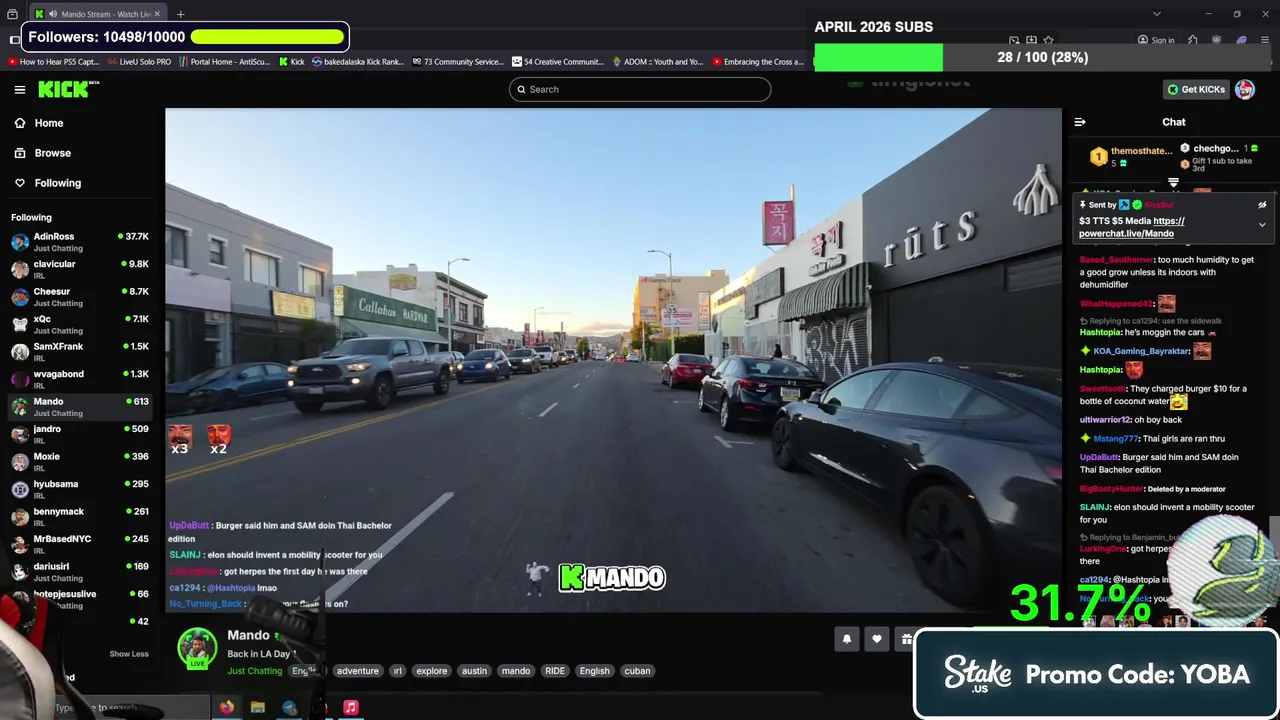Select Mando channel in sidebar
Image resolution: width=1280 pixels, height=720 pixels.
point(80,407)
